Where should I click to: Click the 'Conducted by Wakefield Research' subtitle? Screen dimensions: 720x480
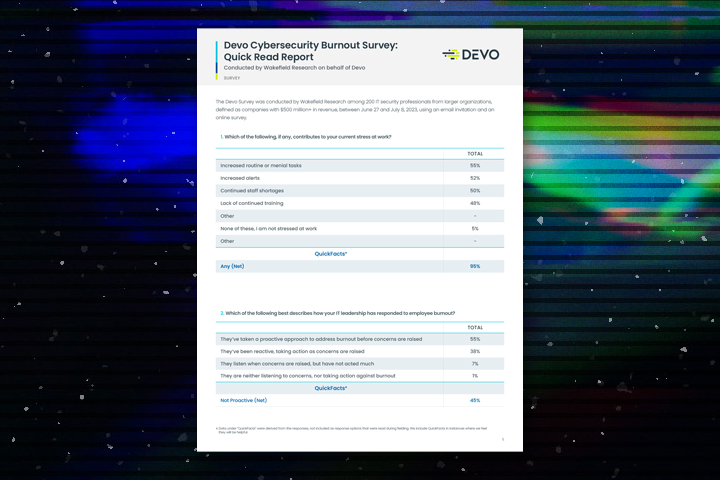[x=294, y=67]
